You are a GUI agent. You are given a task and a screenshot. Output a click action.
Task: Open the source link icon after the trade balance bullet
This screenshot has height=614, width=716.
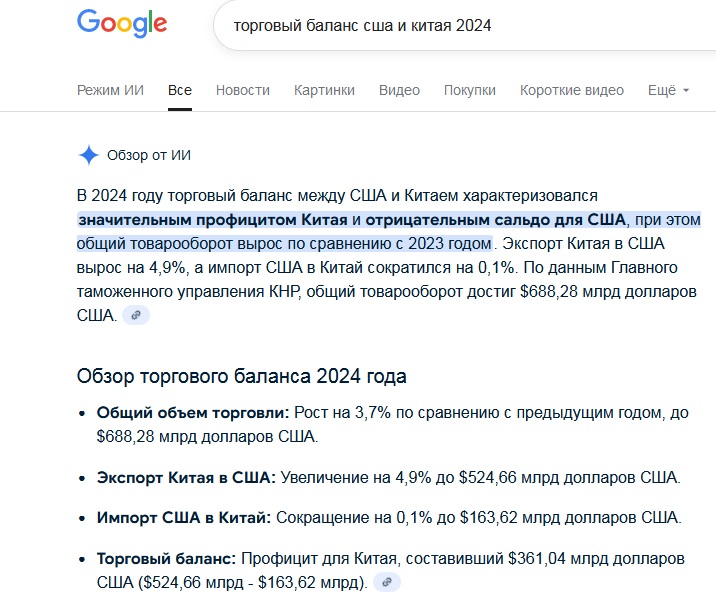coord(387,582)
